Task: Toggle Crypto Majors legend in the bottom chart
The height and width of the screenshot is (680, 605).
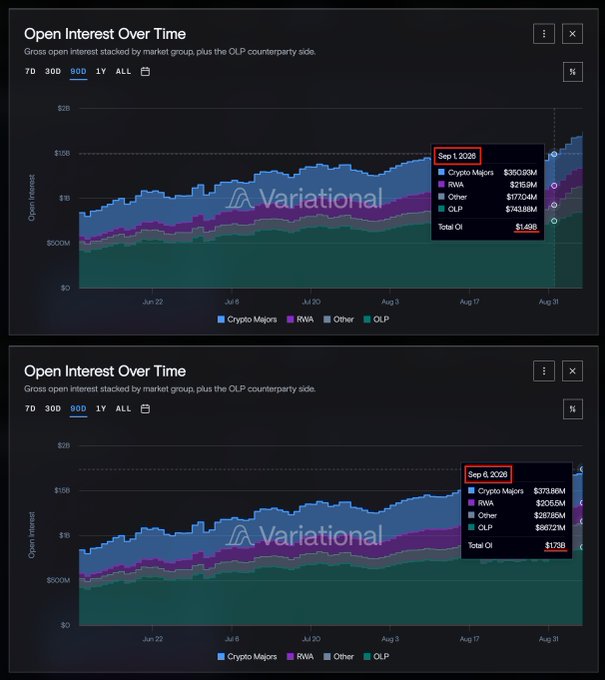Action: click(x=247, y=657)
